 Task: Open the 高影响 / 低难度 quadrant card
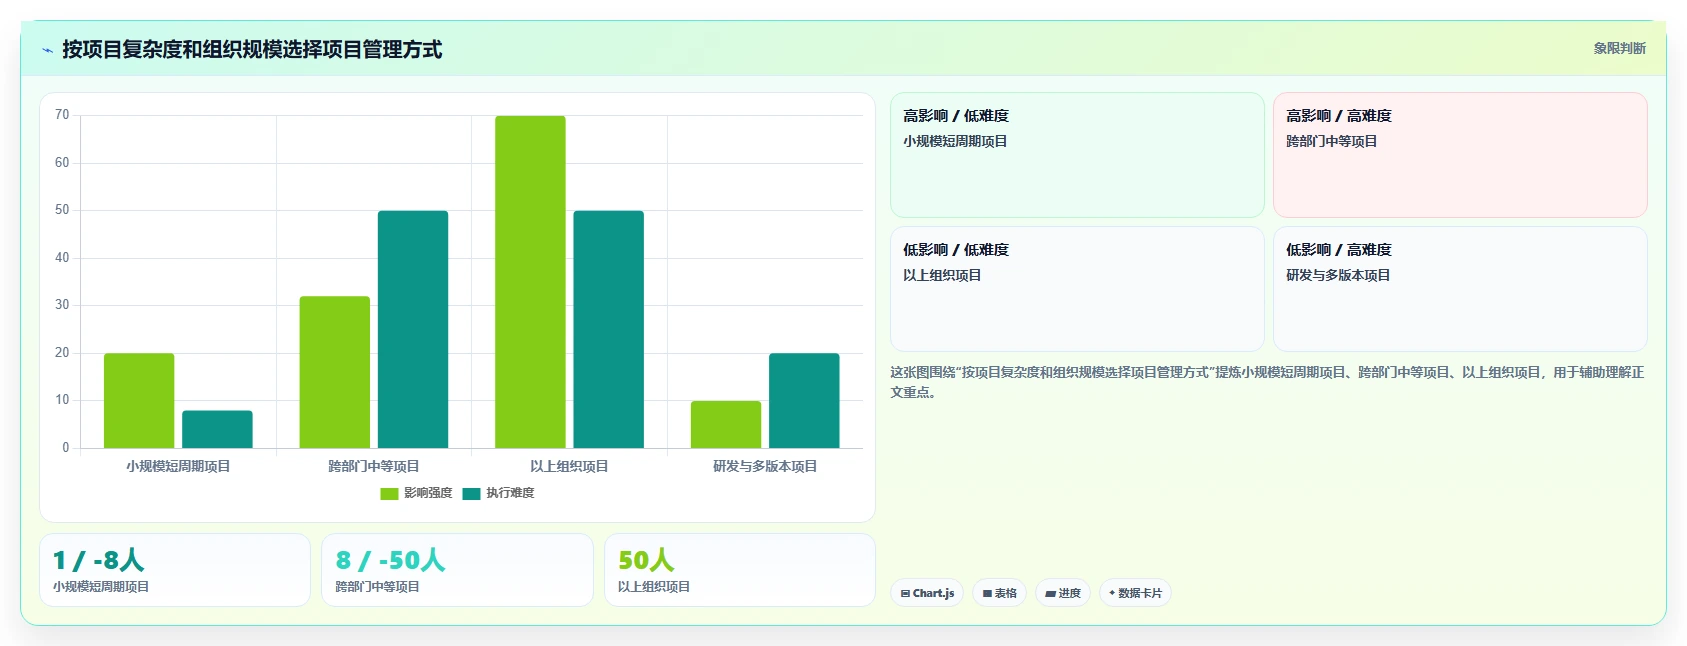point(1077,155)
